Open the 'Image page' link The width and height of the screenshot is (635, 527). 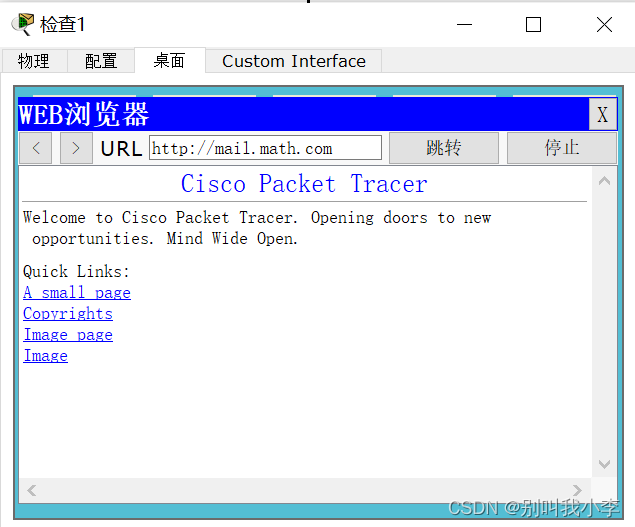pyautogui.click(x=68, y=335)
